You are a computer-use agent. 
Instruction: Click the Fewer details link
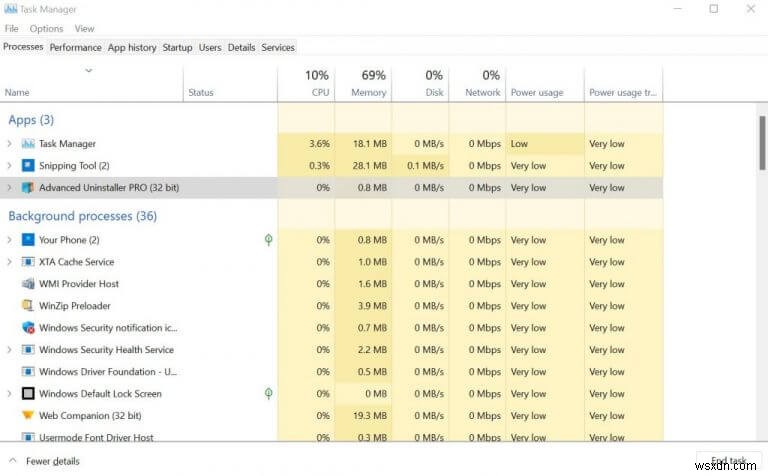(x=52, y=461)
